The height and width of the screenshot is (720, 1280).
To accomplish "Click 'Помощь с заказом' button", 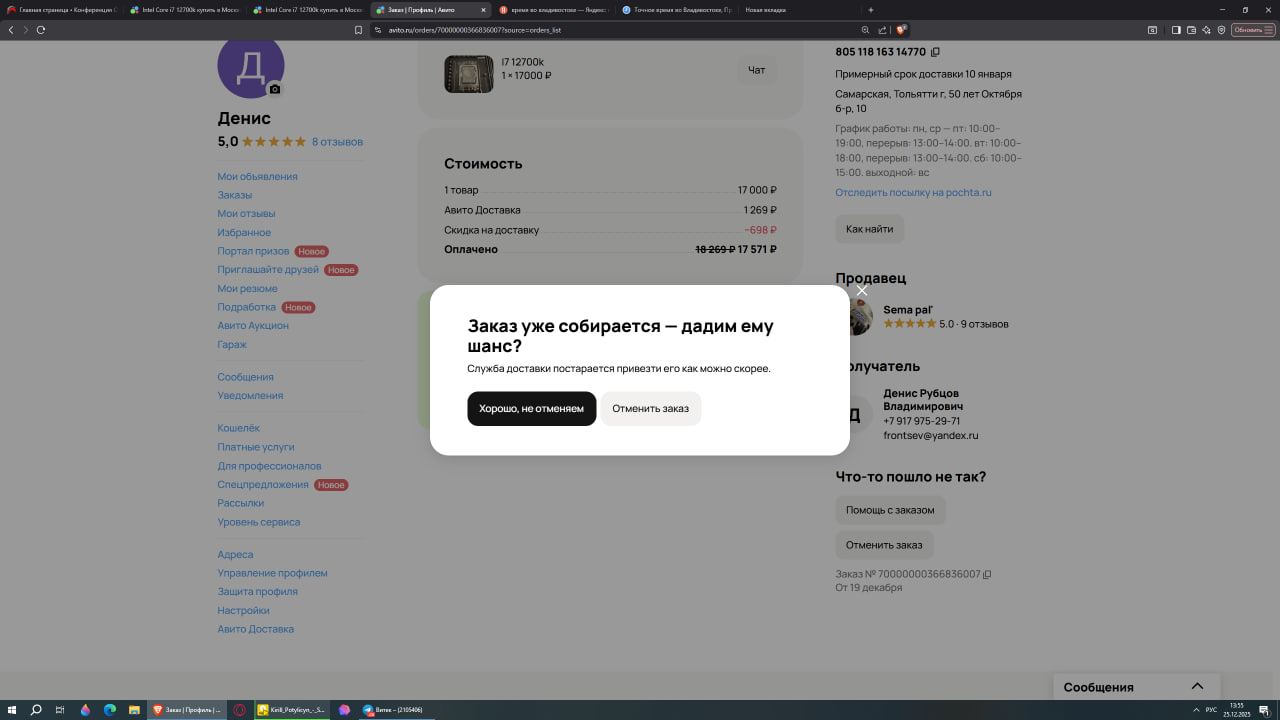I will click(890, 510).
